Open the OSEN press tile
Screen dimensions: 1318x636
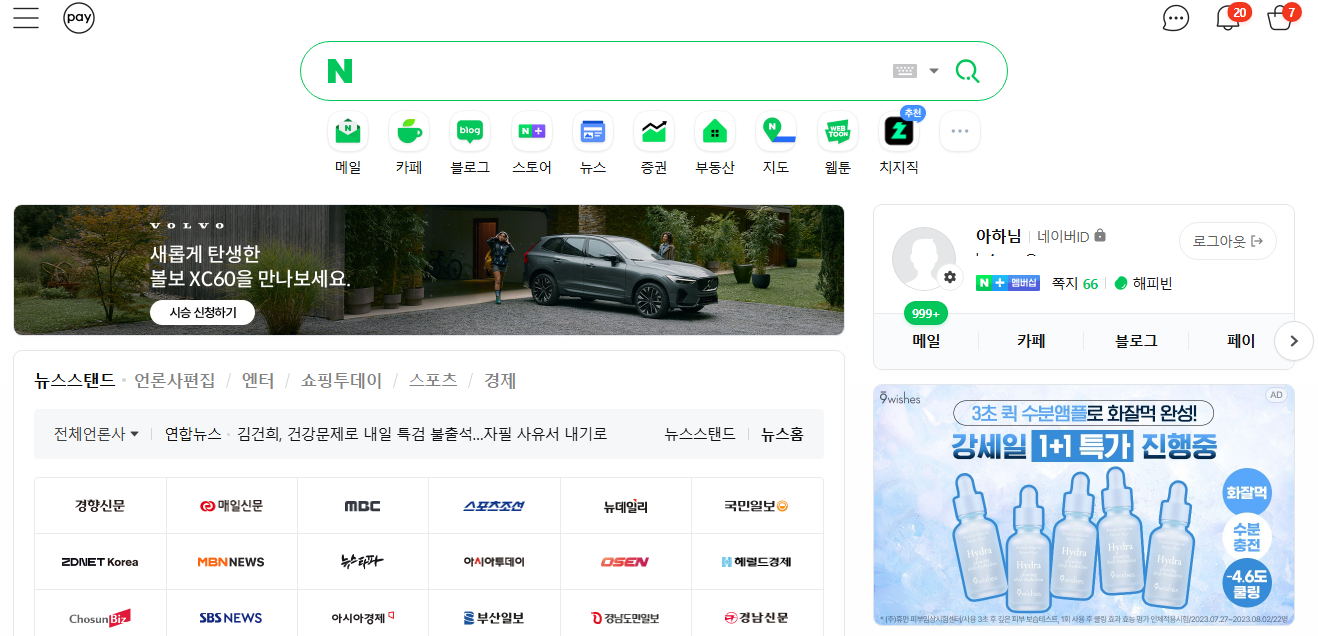click(626, 562)
